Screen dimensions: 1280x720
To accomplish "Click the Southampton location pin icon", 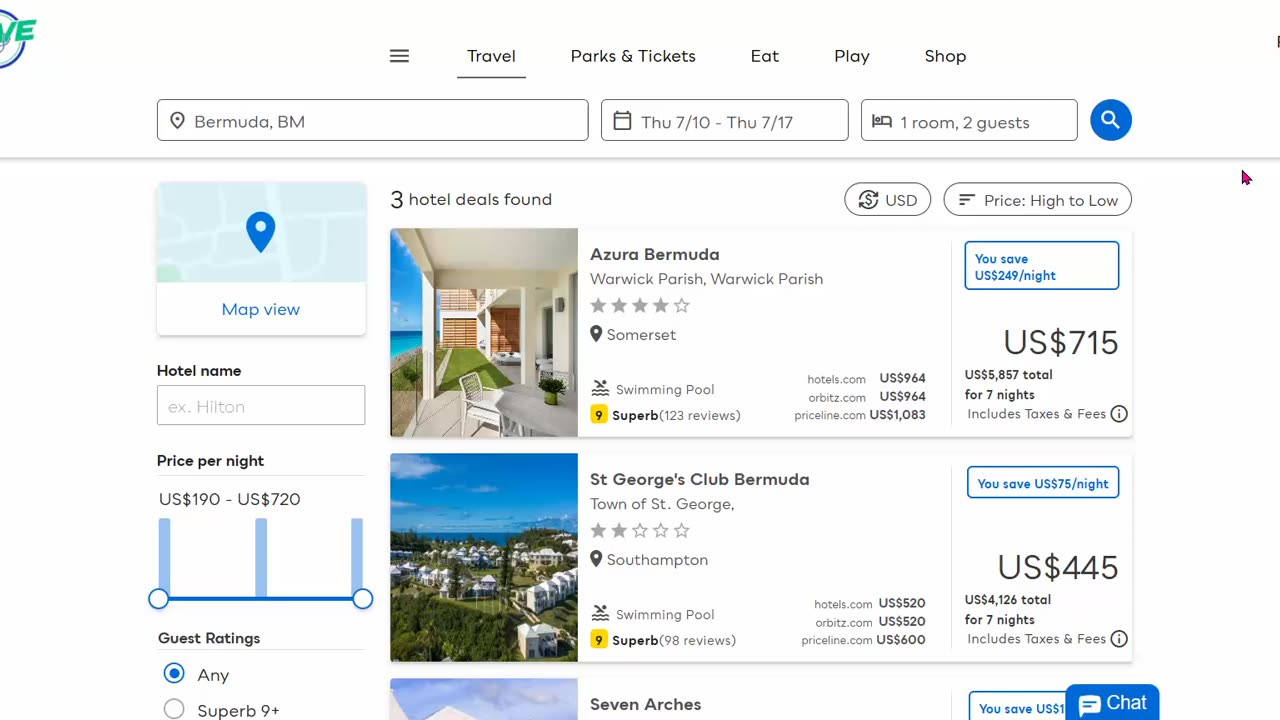I will (596, 559).
